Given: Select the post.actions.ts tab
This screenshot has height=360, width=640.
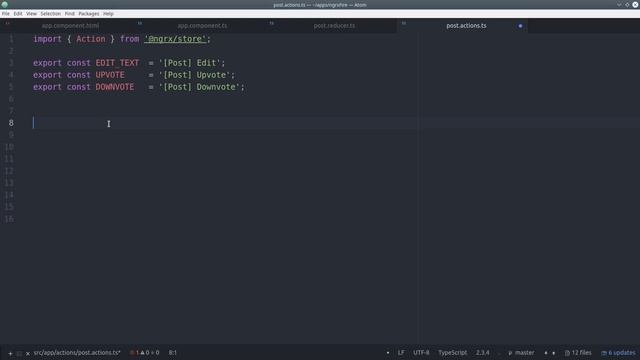Looking at the screenshot, I should pyautogui.click(x=466, y=25).
